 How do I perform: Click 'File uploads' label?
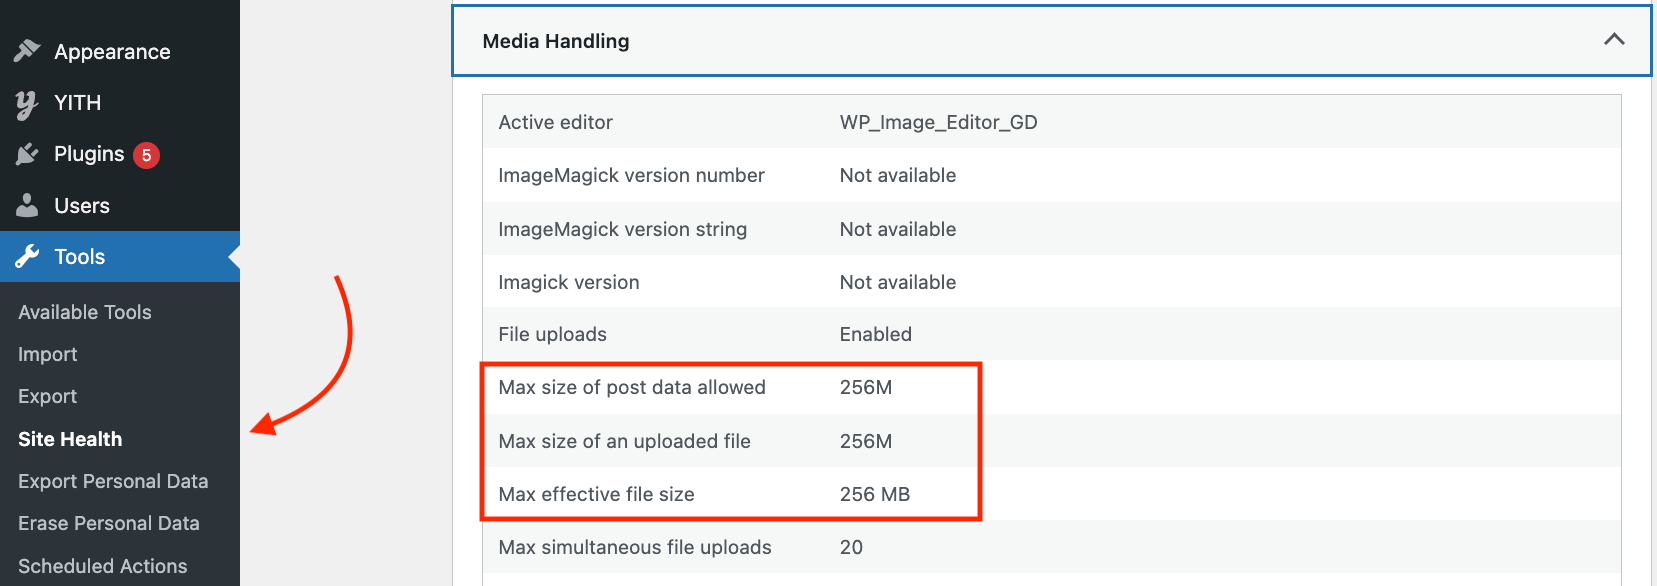[x=553, y=334]
